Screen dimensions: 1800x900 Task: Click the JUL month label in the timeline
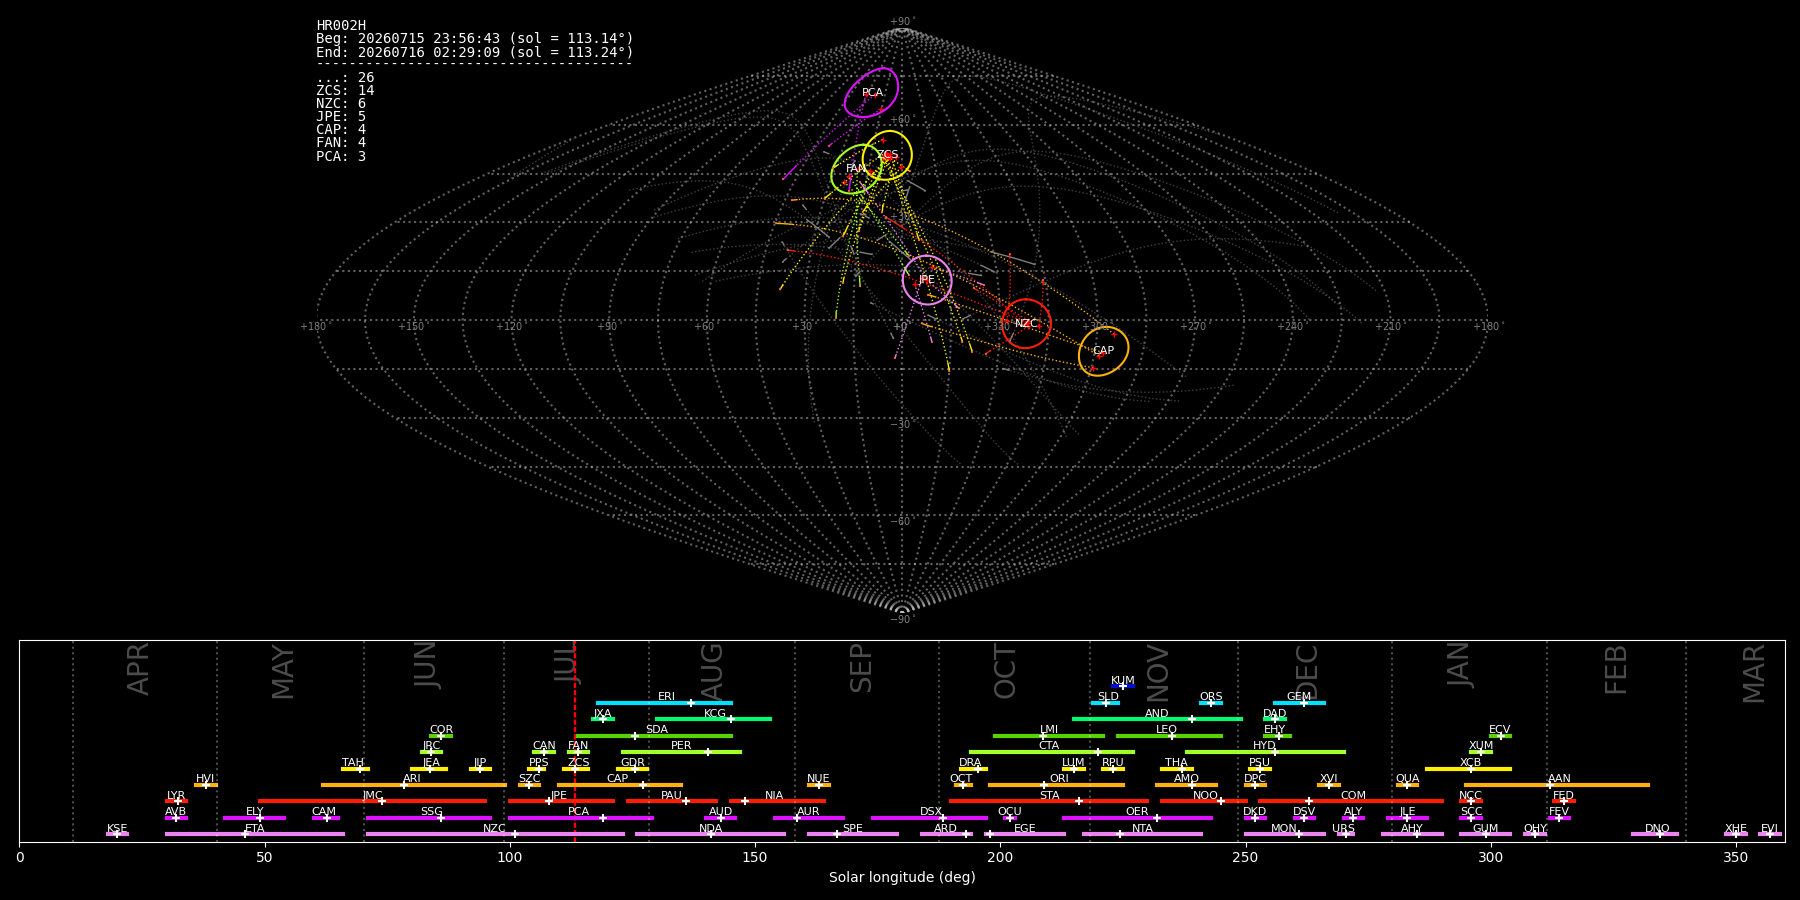coord(566,662)
